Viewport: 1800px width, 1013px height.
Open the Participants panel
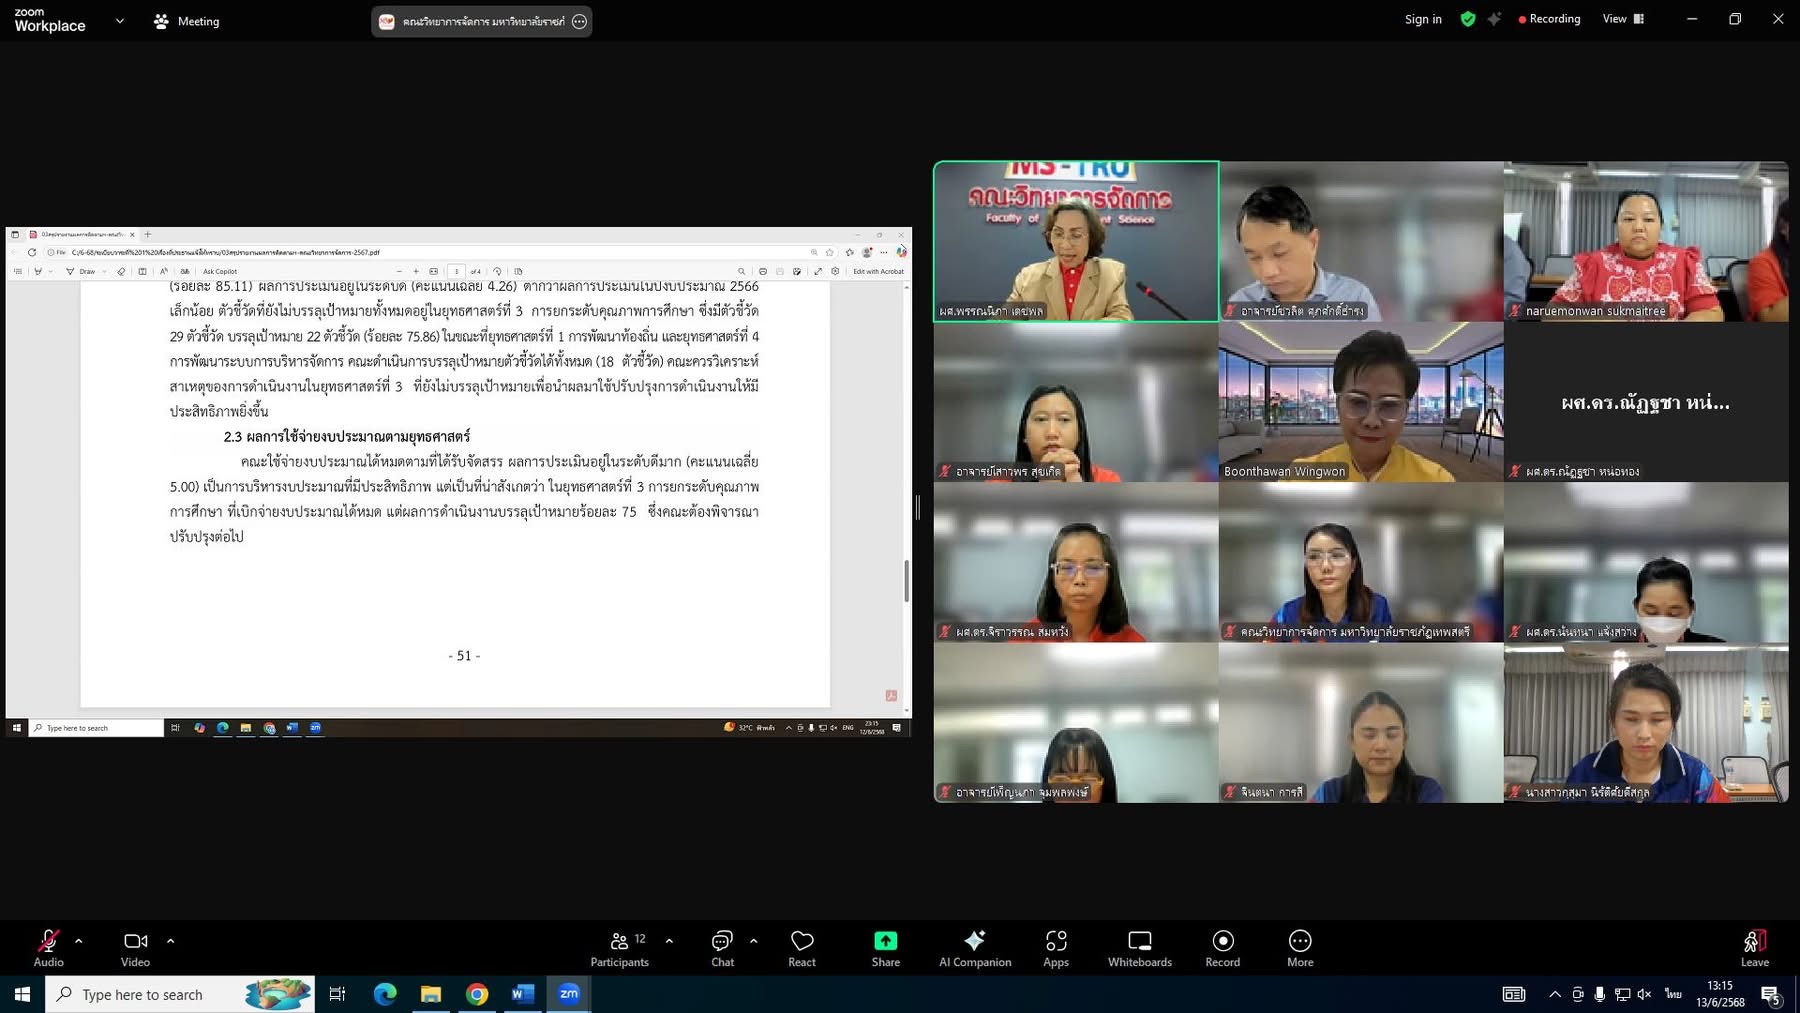click(619, 948)
